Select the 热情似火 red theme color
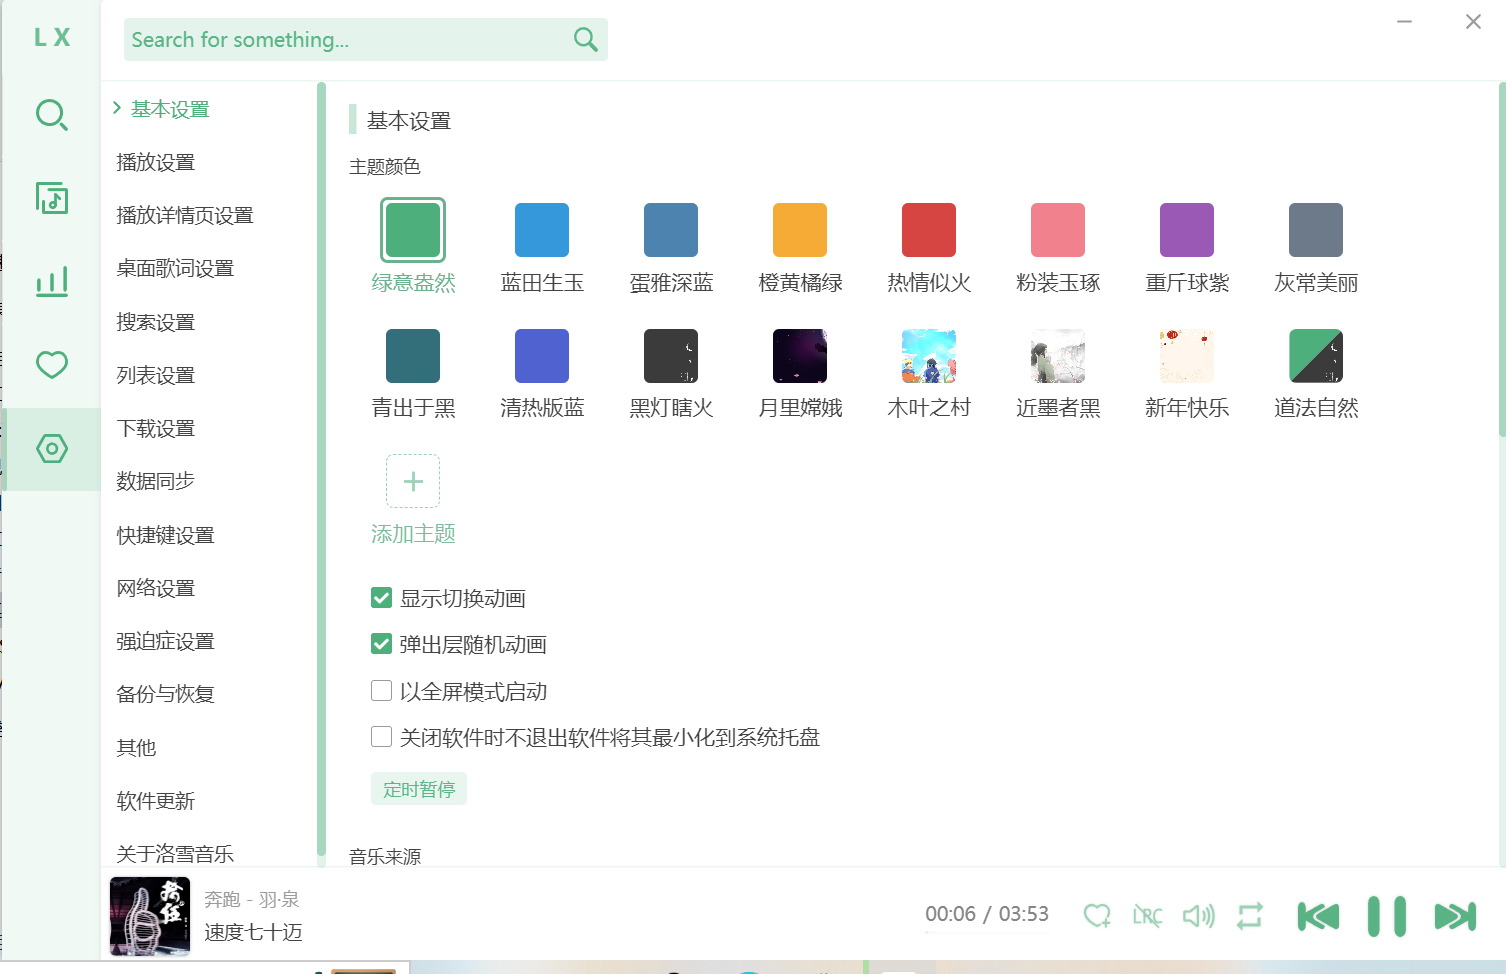Screen dimensions: 1506x974 pos(929,230)
